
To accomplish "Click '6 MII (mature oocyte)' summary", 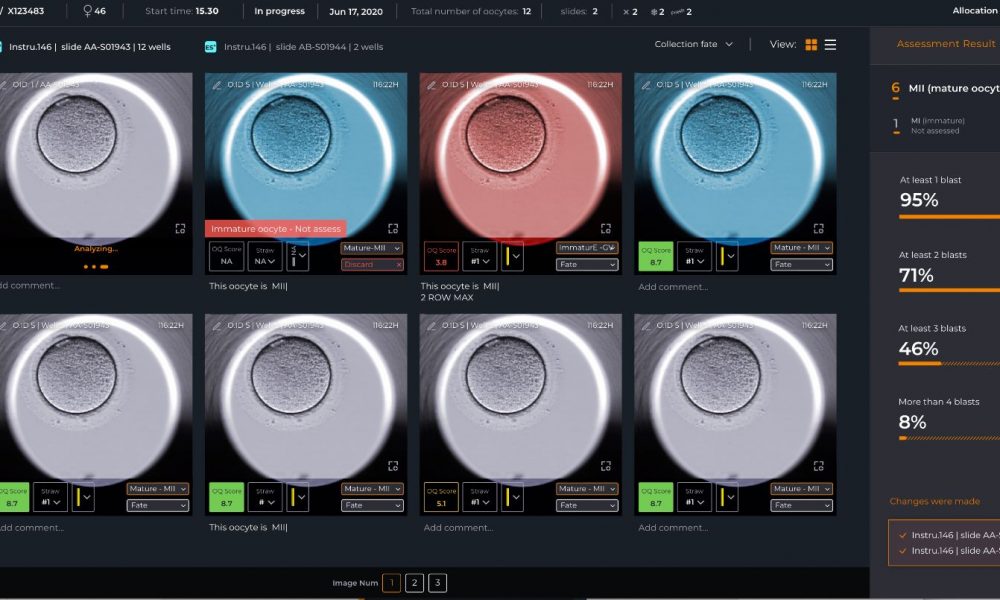I will pyautogui.click(x=945, y=89).
